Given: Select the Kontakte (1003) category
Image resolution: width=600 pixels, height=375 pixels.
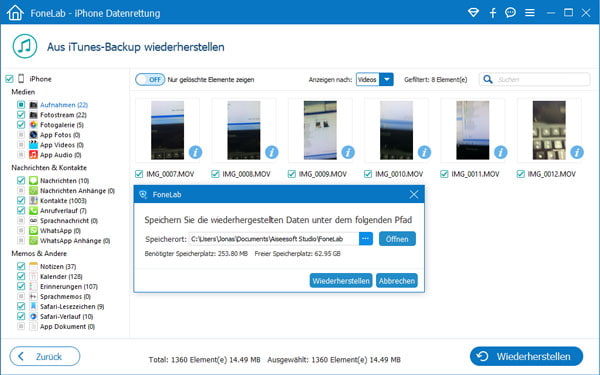Looking at the screenshot, I should (x=63, y=201).
